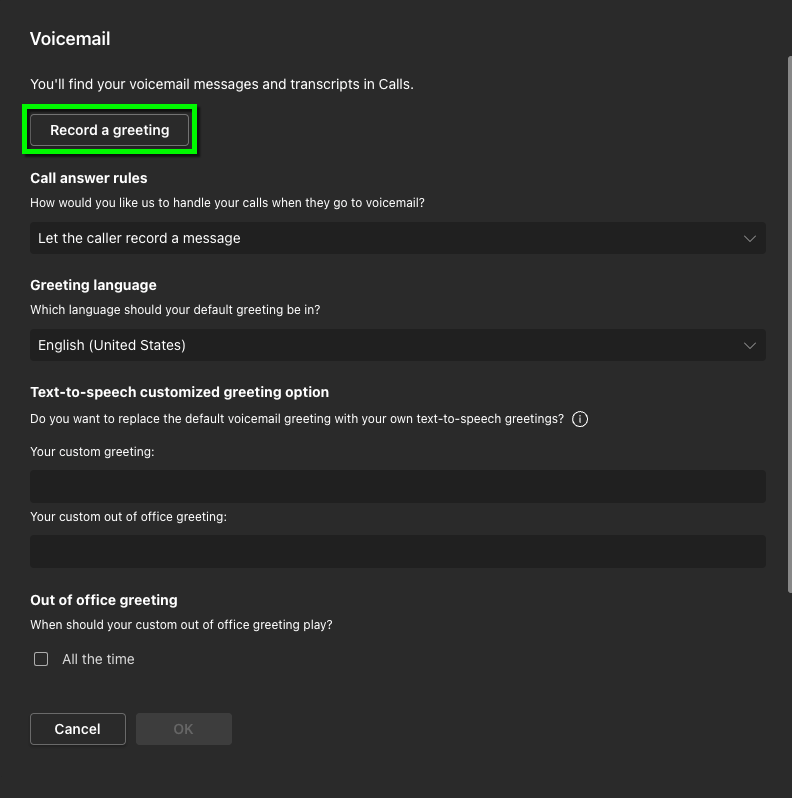
Task: Click the 'Greeting language' section heading
Action: [x=93, y=285]
